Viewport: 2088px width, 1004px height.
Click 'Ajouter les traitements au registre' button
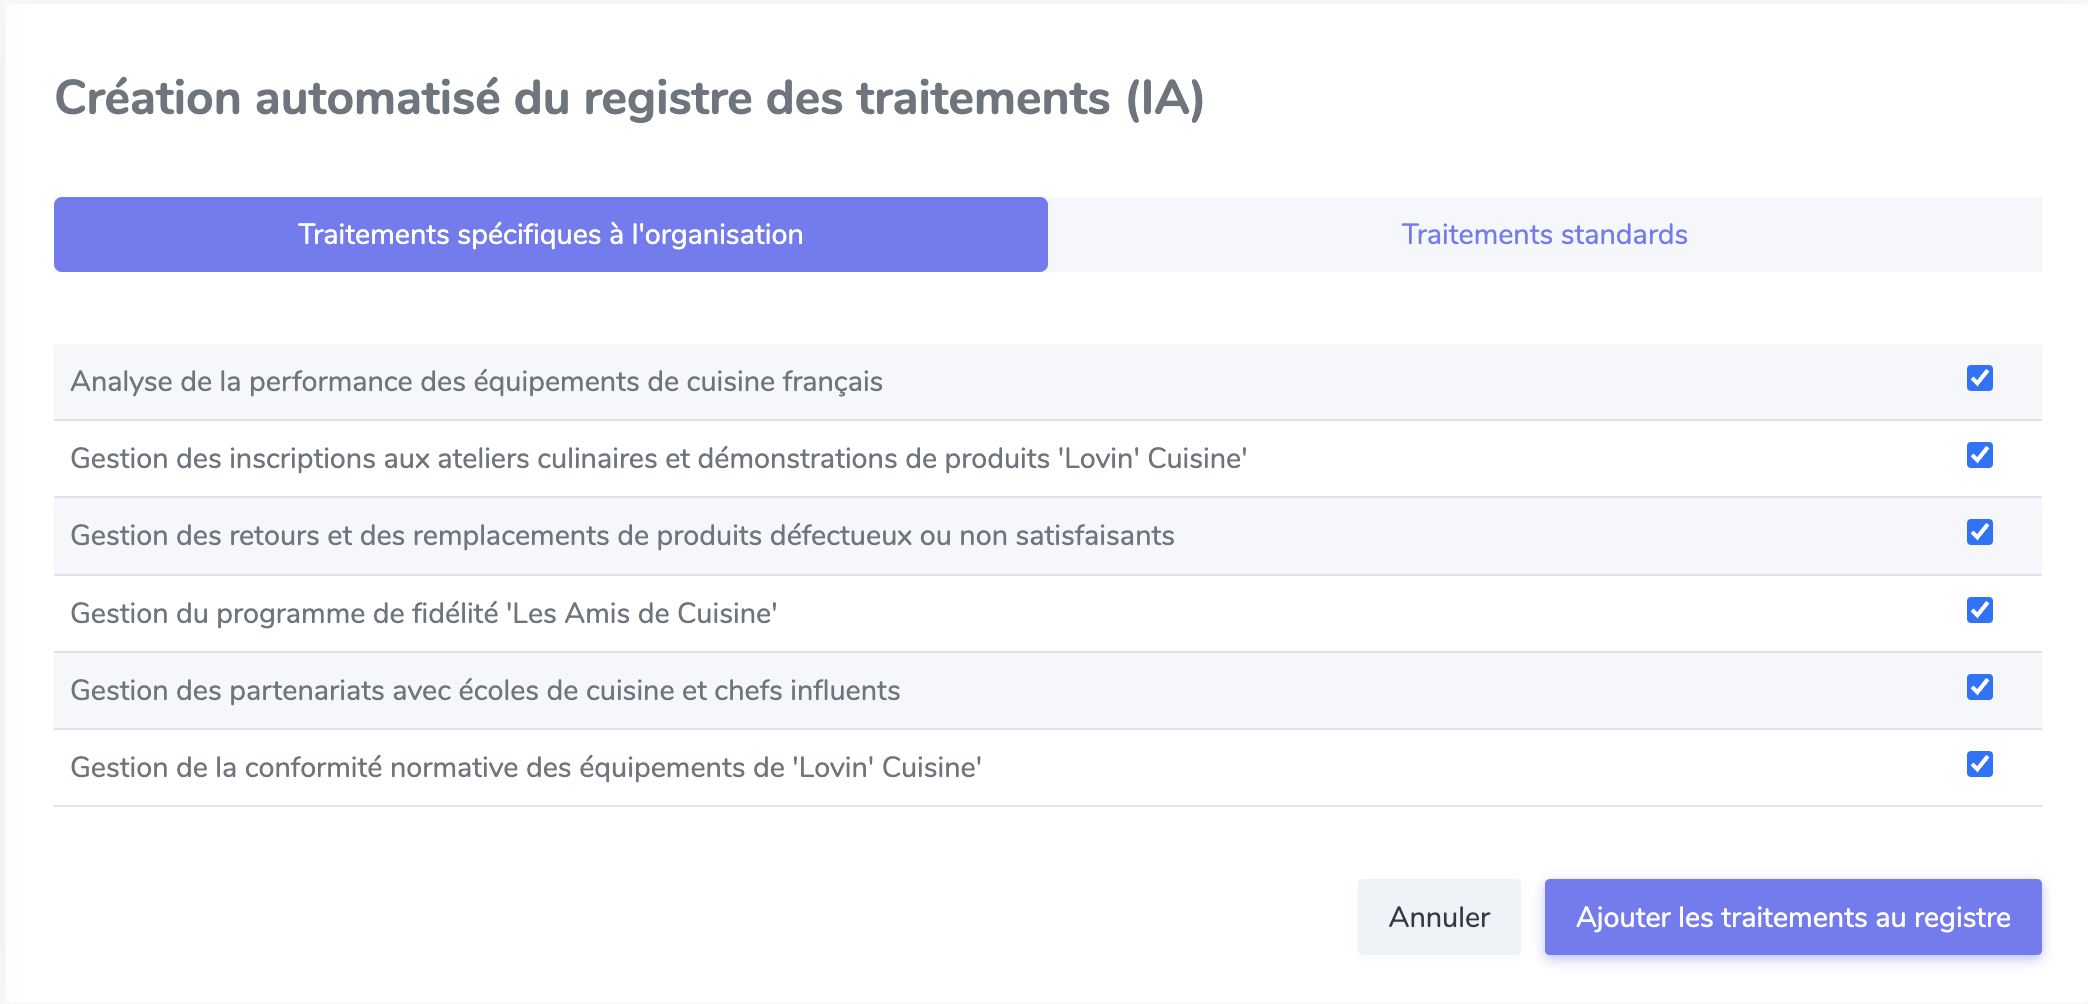click(x=1793, y=917)
